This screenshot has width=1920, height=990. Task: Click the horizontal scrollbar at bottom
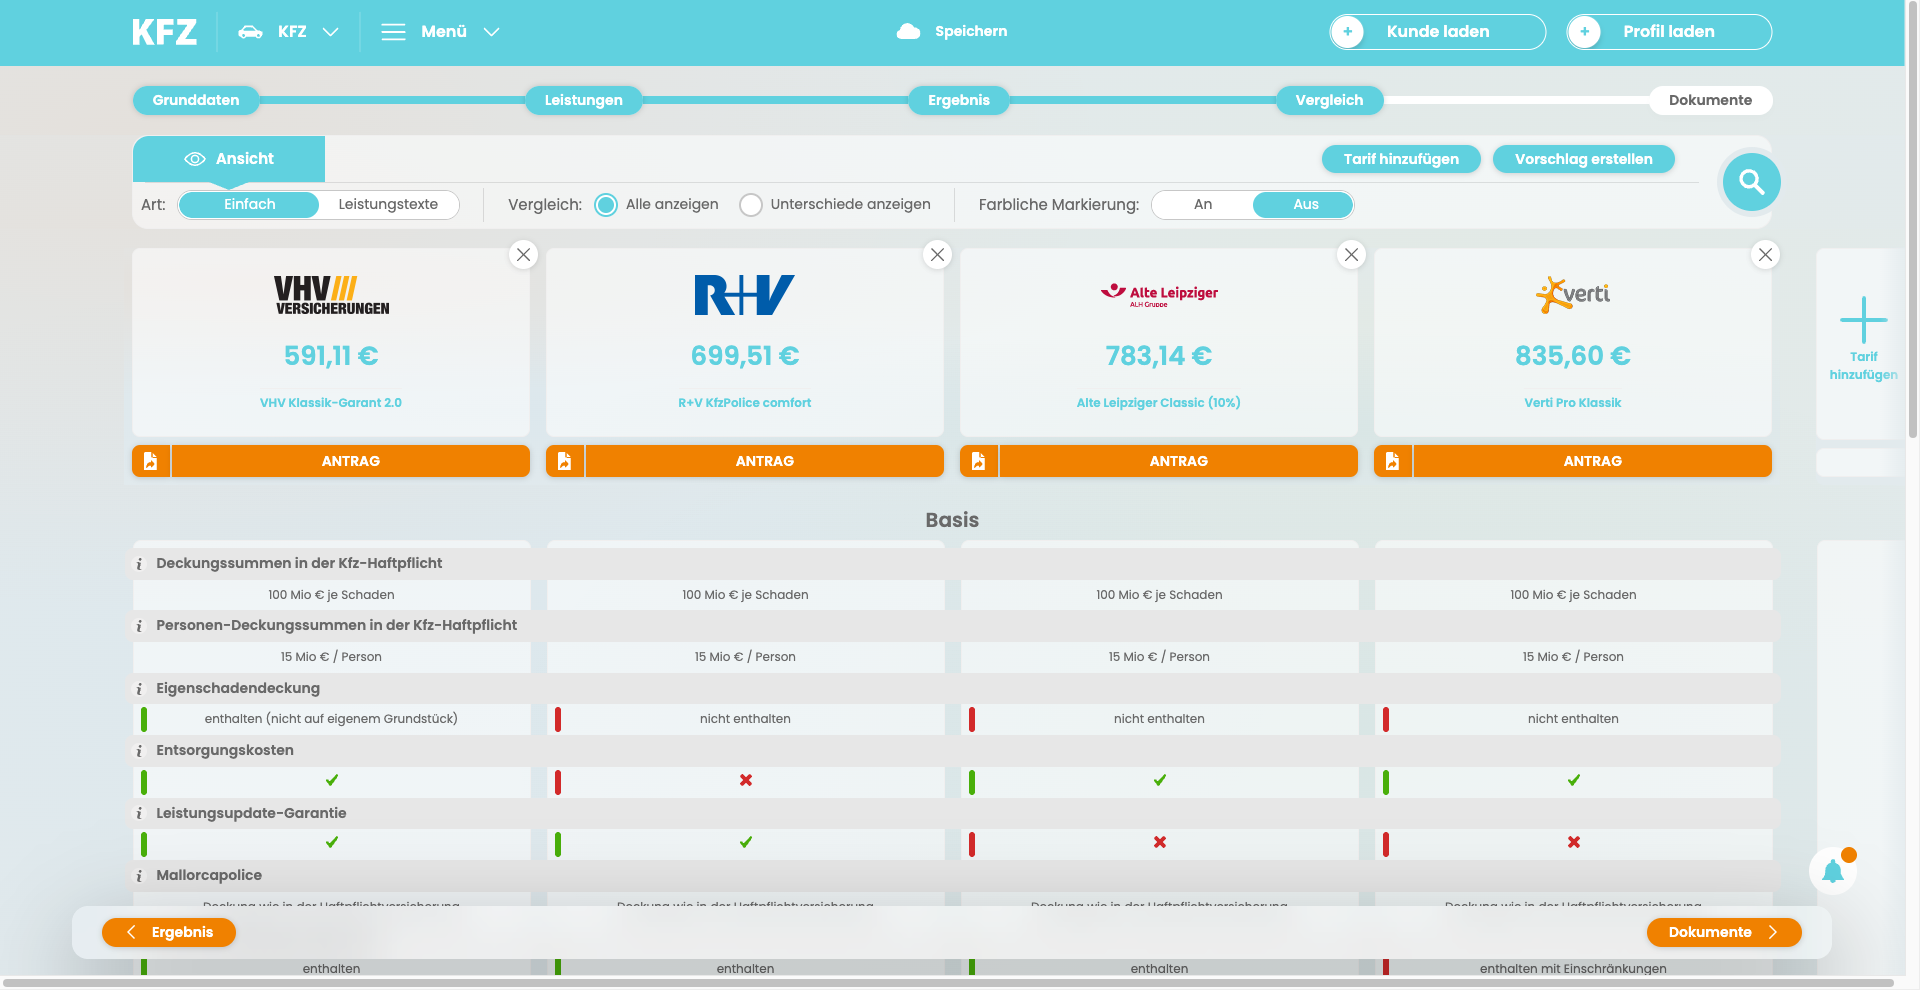pyautogui.click(x=948, y=983)
